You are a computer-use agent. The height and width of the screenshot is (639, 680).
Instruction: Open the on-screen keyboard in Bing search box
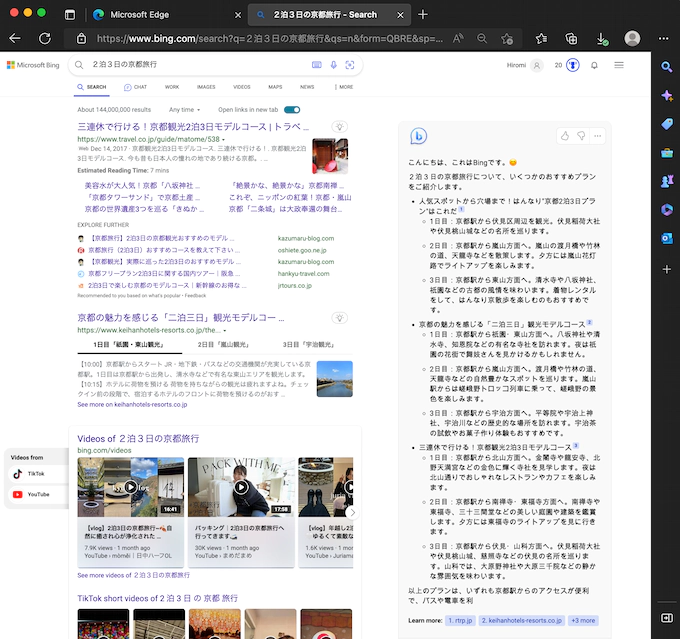tap(317, 65)
